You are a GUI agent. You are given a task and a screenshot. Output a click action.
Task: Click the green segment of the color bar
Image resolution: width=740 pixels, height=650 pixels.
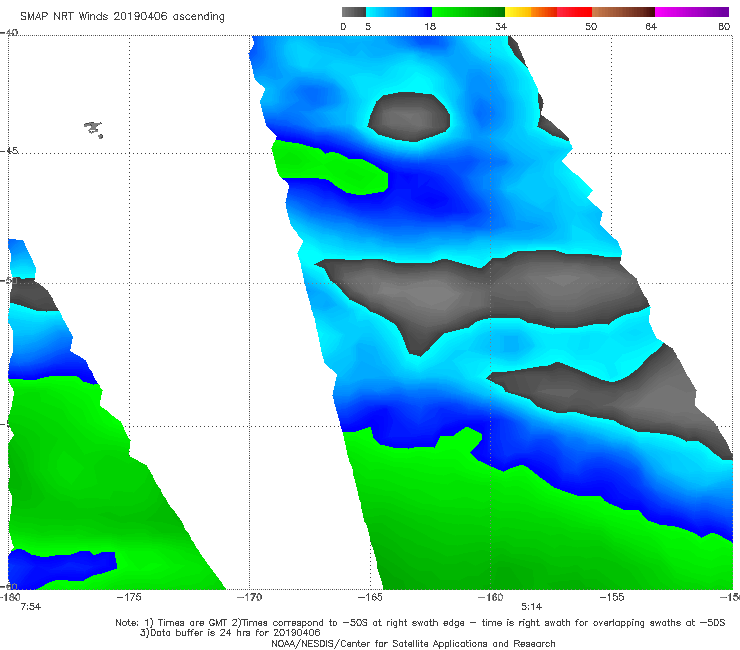tap(468, 12)
